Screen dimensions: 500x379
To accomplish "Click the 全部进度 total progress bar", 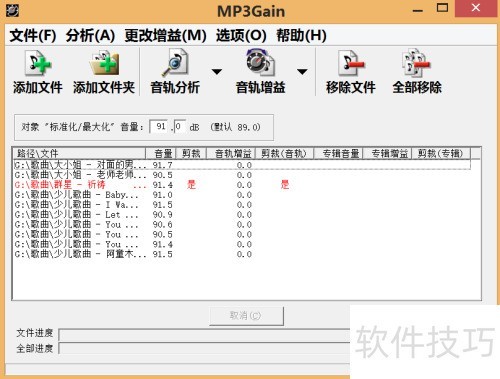I will (204, 348).
